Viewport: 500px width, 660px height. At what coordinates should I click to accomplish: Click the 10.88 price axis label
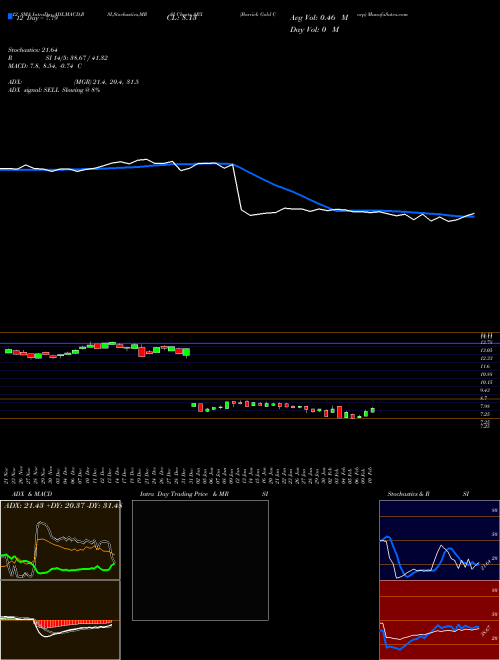point(487,374)
